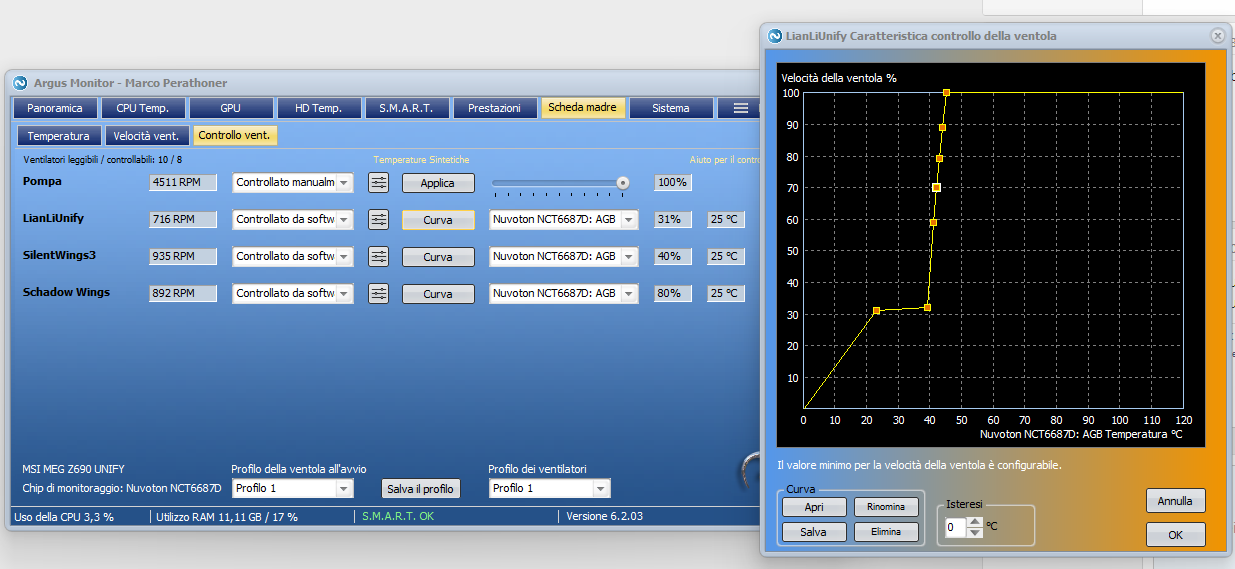Click Annulla in curve dialog
The height and width of the screenshot is (569, 1235).
(x=1176, y=500)
